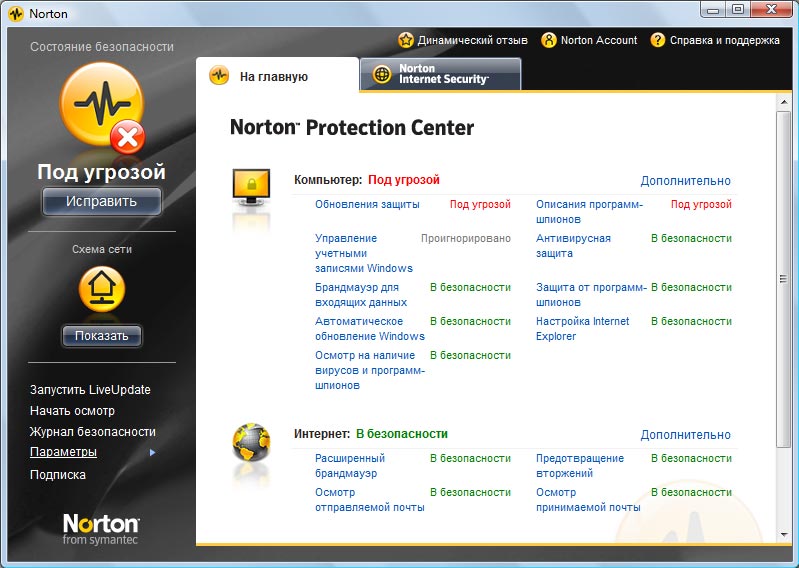Close the Norton window

770,9
